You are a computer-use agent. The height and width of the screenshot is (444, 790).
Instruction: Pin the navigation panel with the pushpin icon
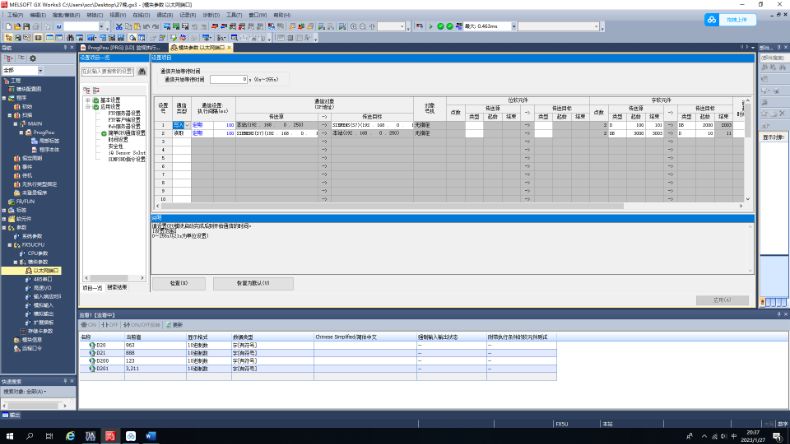65,47
